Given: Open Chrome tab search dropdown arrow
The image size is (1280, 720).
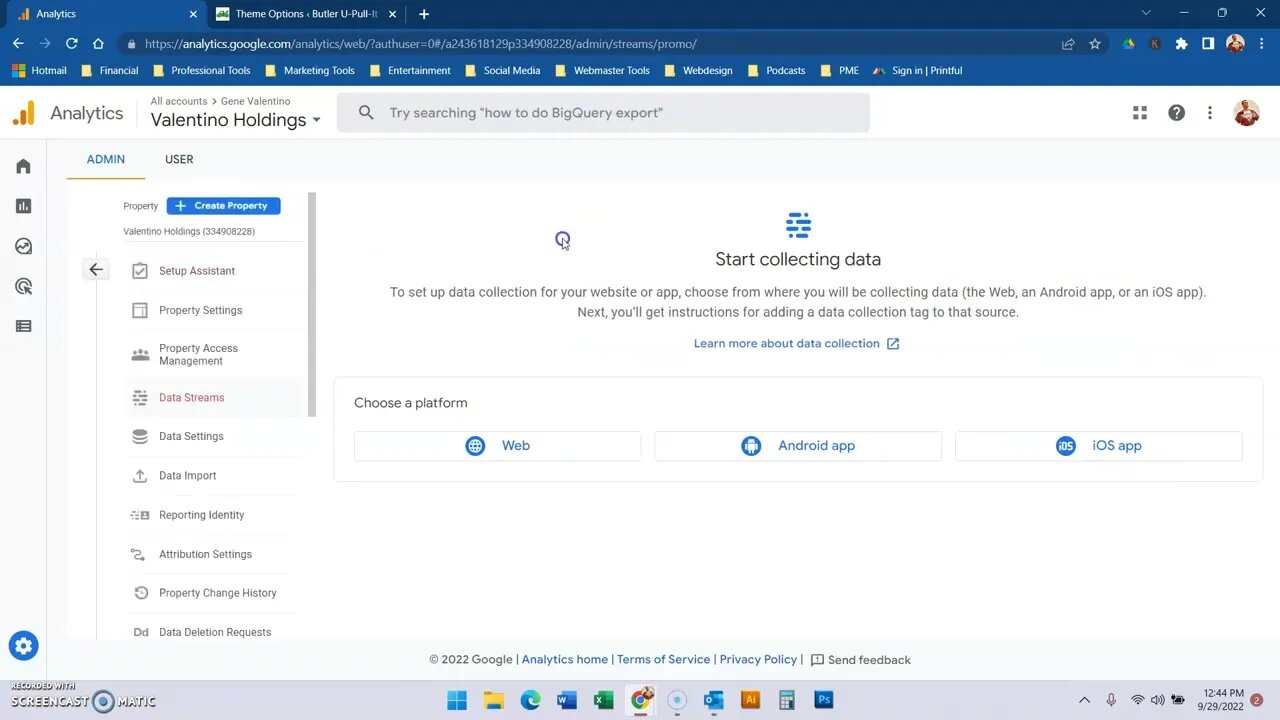Looking at the screenshot, I should click(x=1146, y=13).
